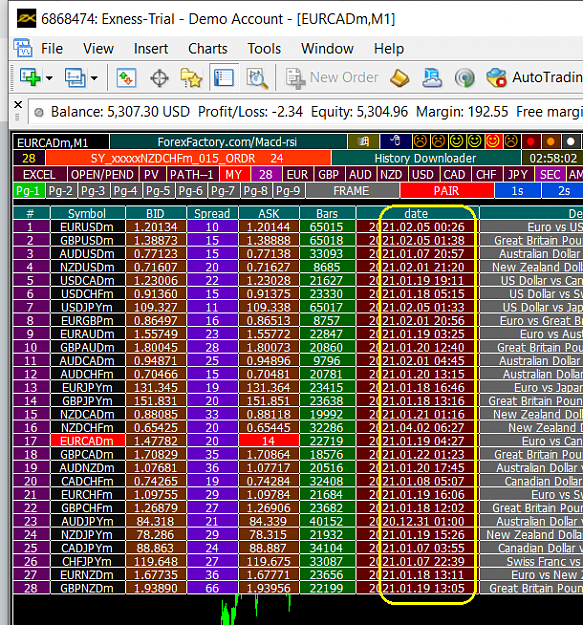Open the Charts menu
The image size is (583, 625).
pos(208,49)
